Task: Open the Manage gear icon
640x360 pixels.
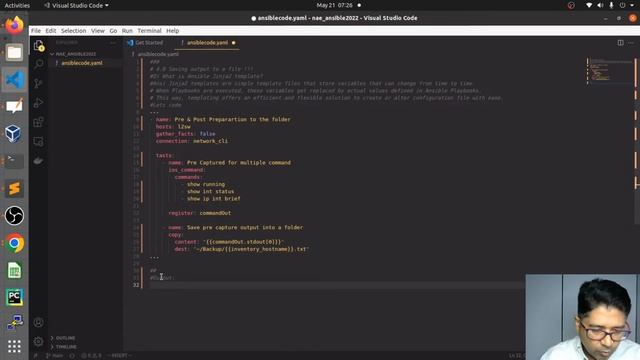Action: pyautogui.click(x=38, y=341)
